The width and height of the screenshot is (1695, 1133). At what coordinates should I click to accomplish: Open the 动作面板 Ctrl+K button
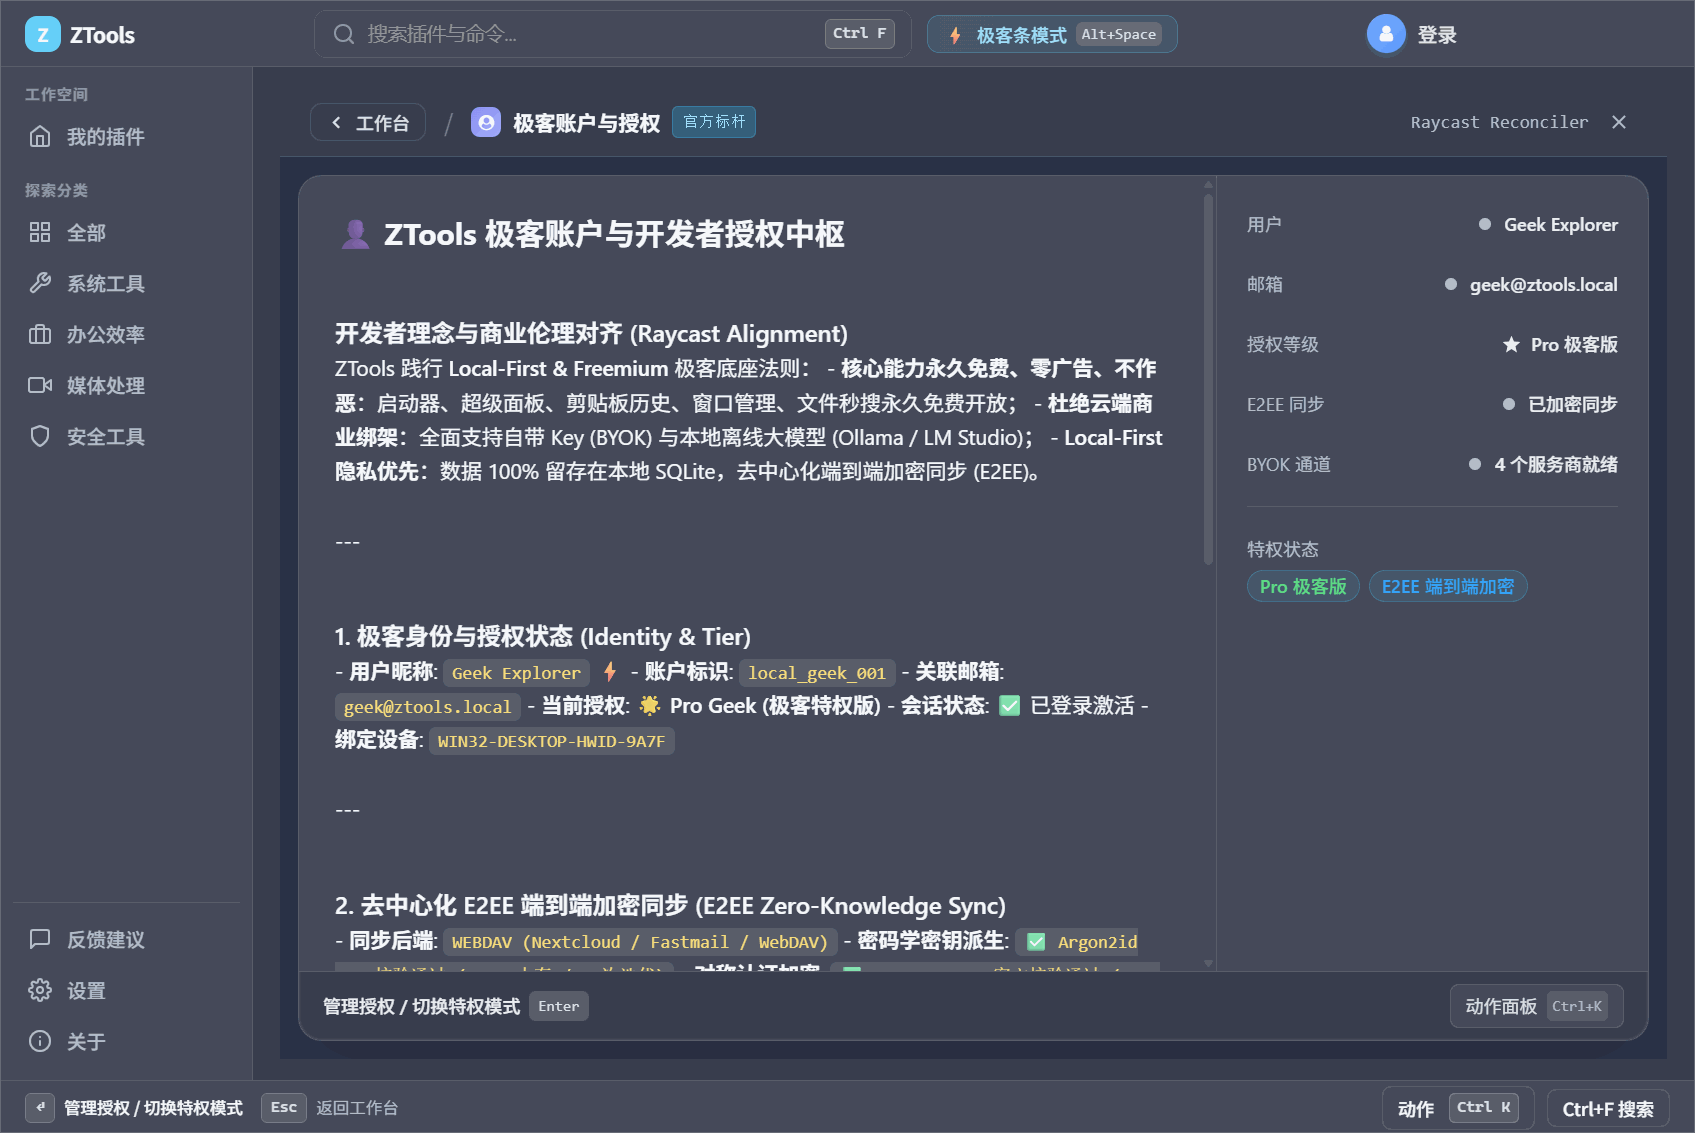(x=1536, y=1006)
